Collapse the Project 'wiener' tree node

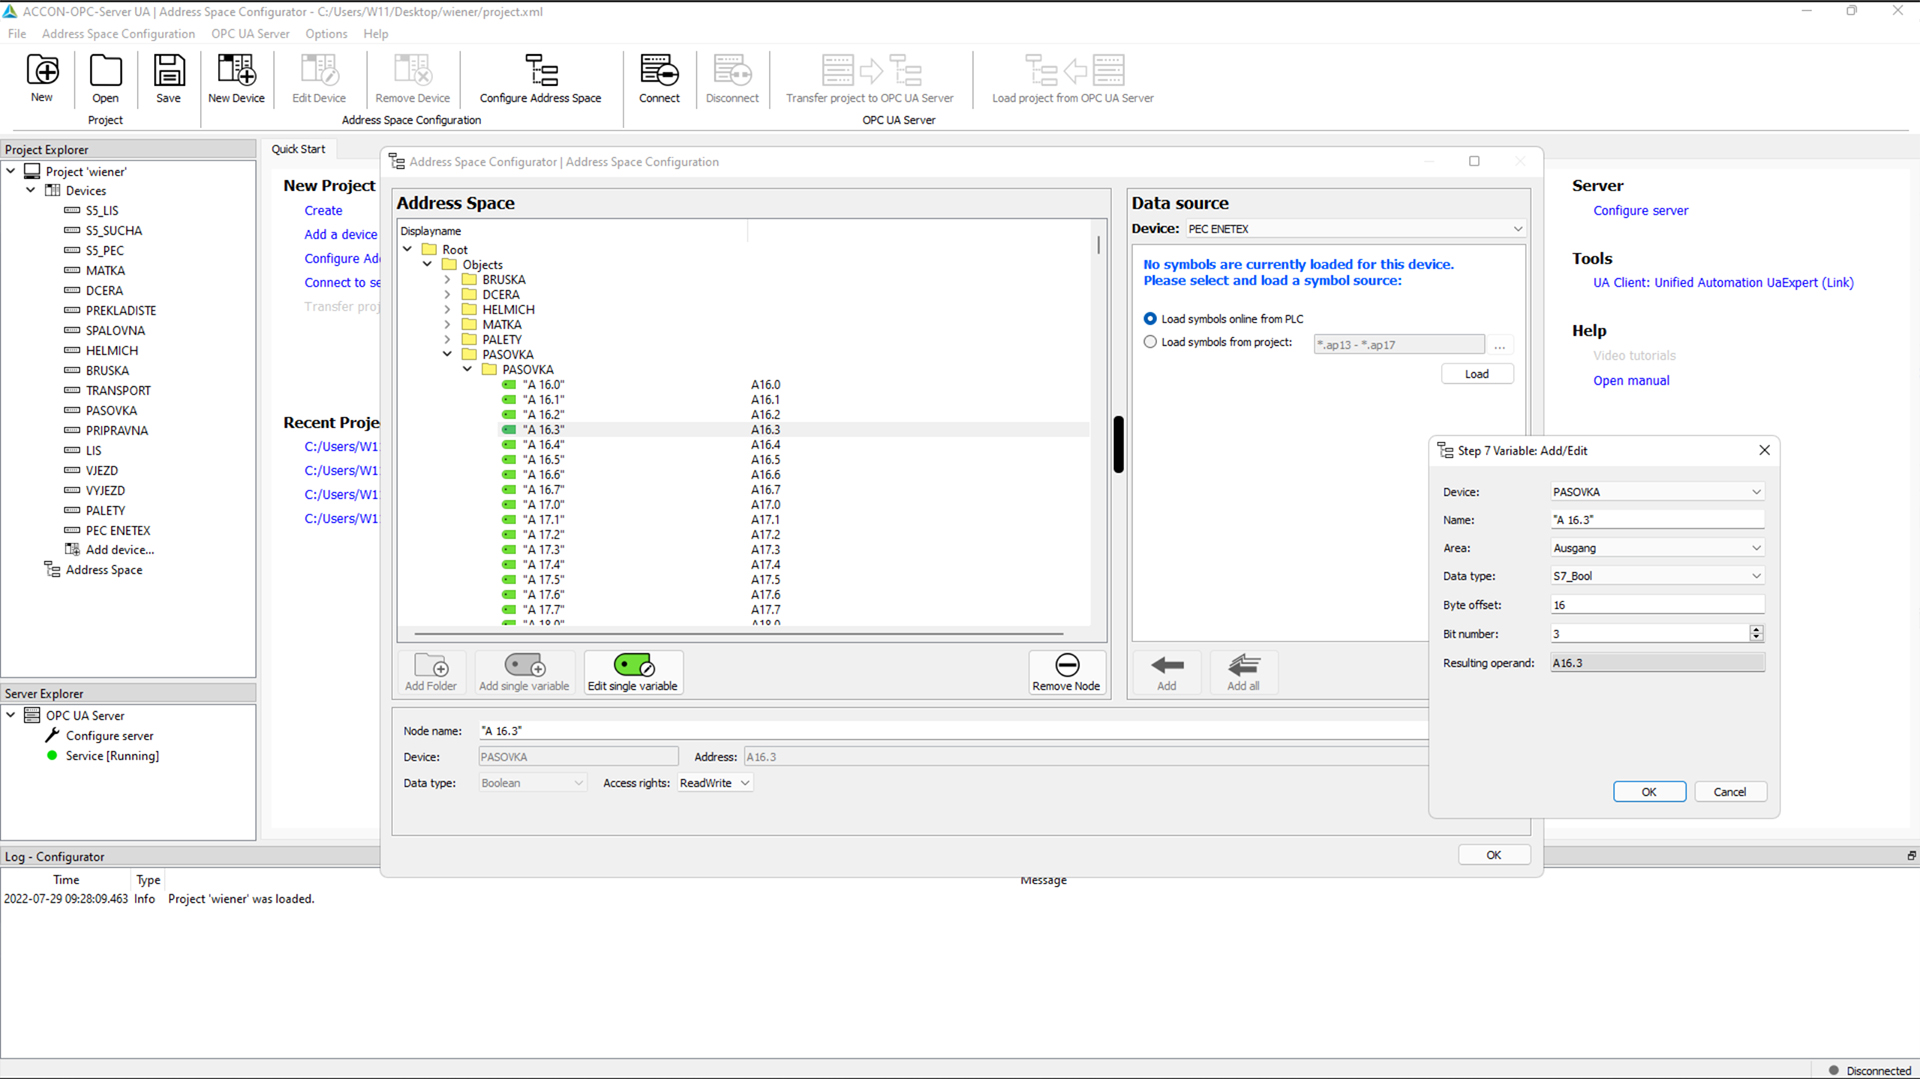11,171
